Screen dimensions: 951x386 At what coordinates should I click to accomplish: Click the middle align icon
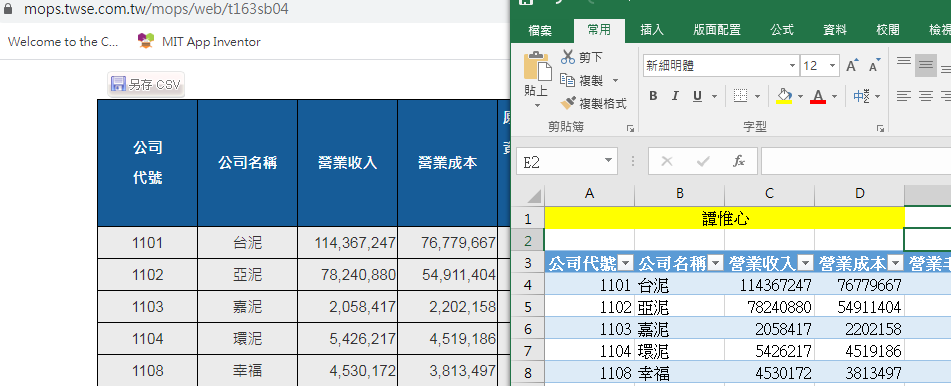[926, 65]
